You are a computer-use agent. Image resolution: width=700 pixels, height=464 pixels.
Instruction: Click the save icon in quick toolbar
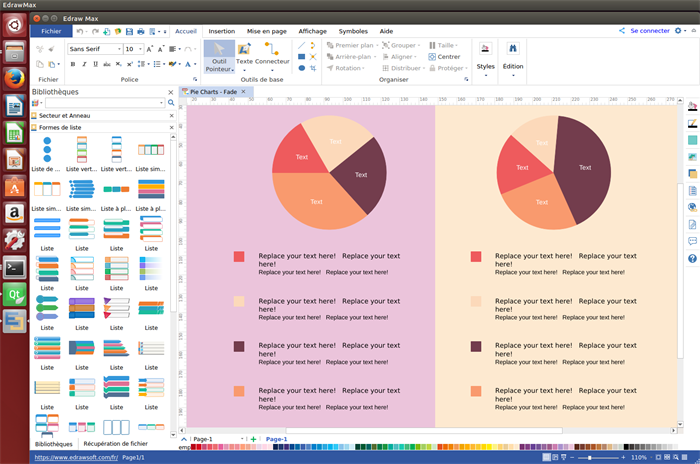point(129,31)
